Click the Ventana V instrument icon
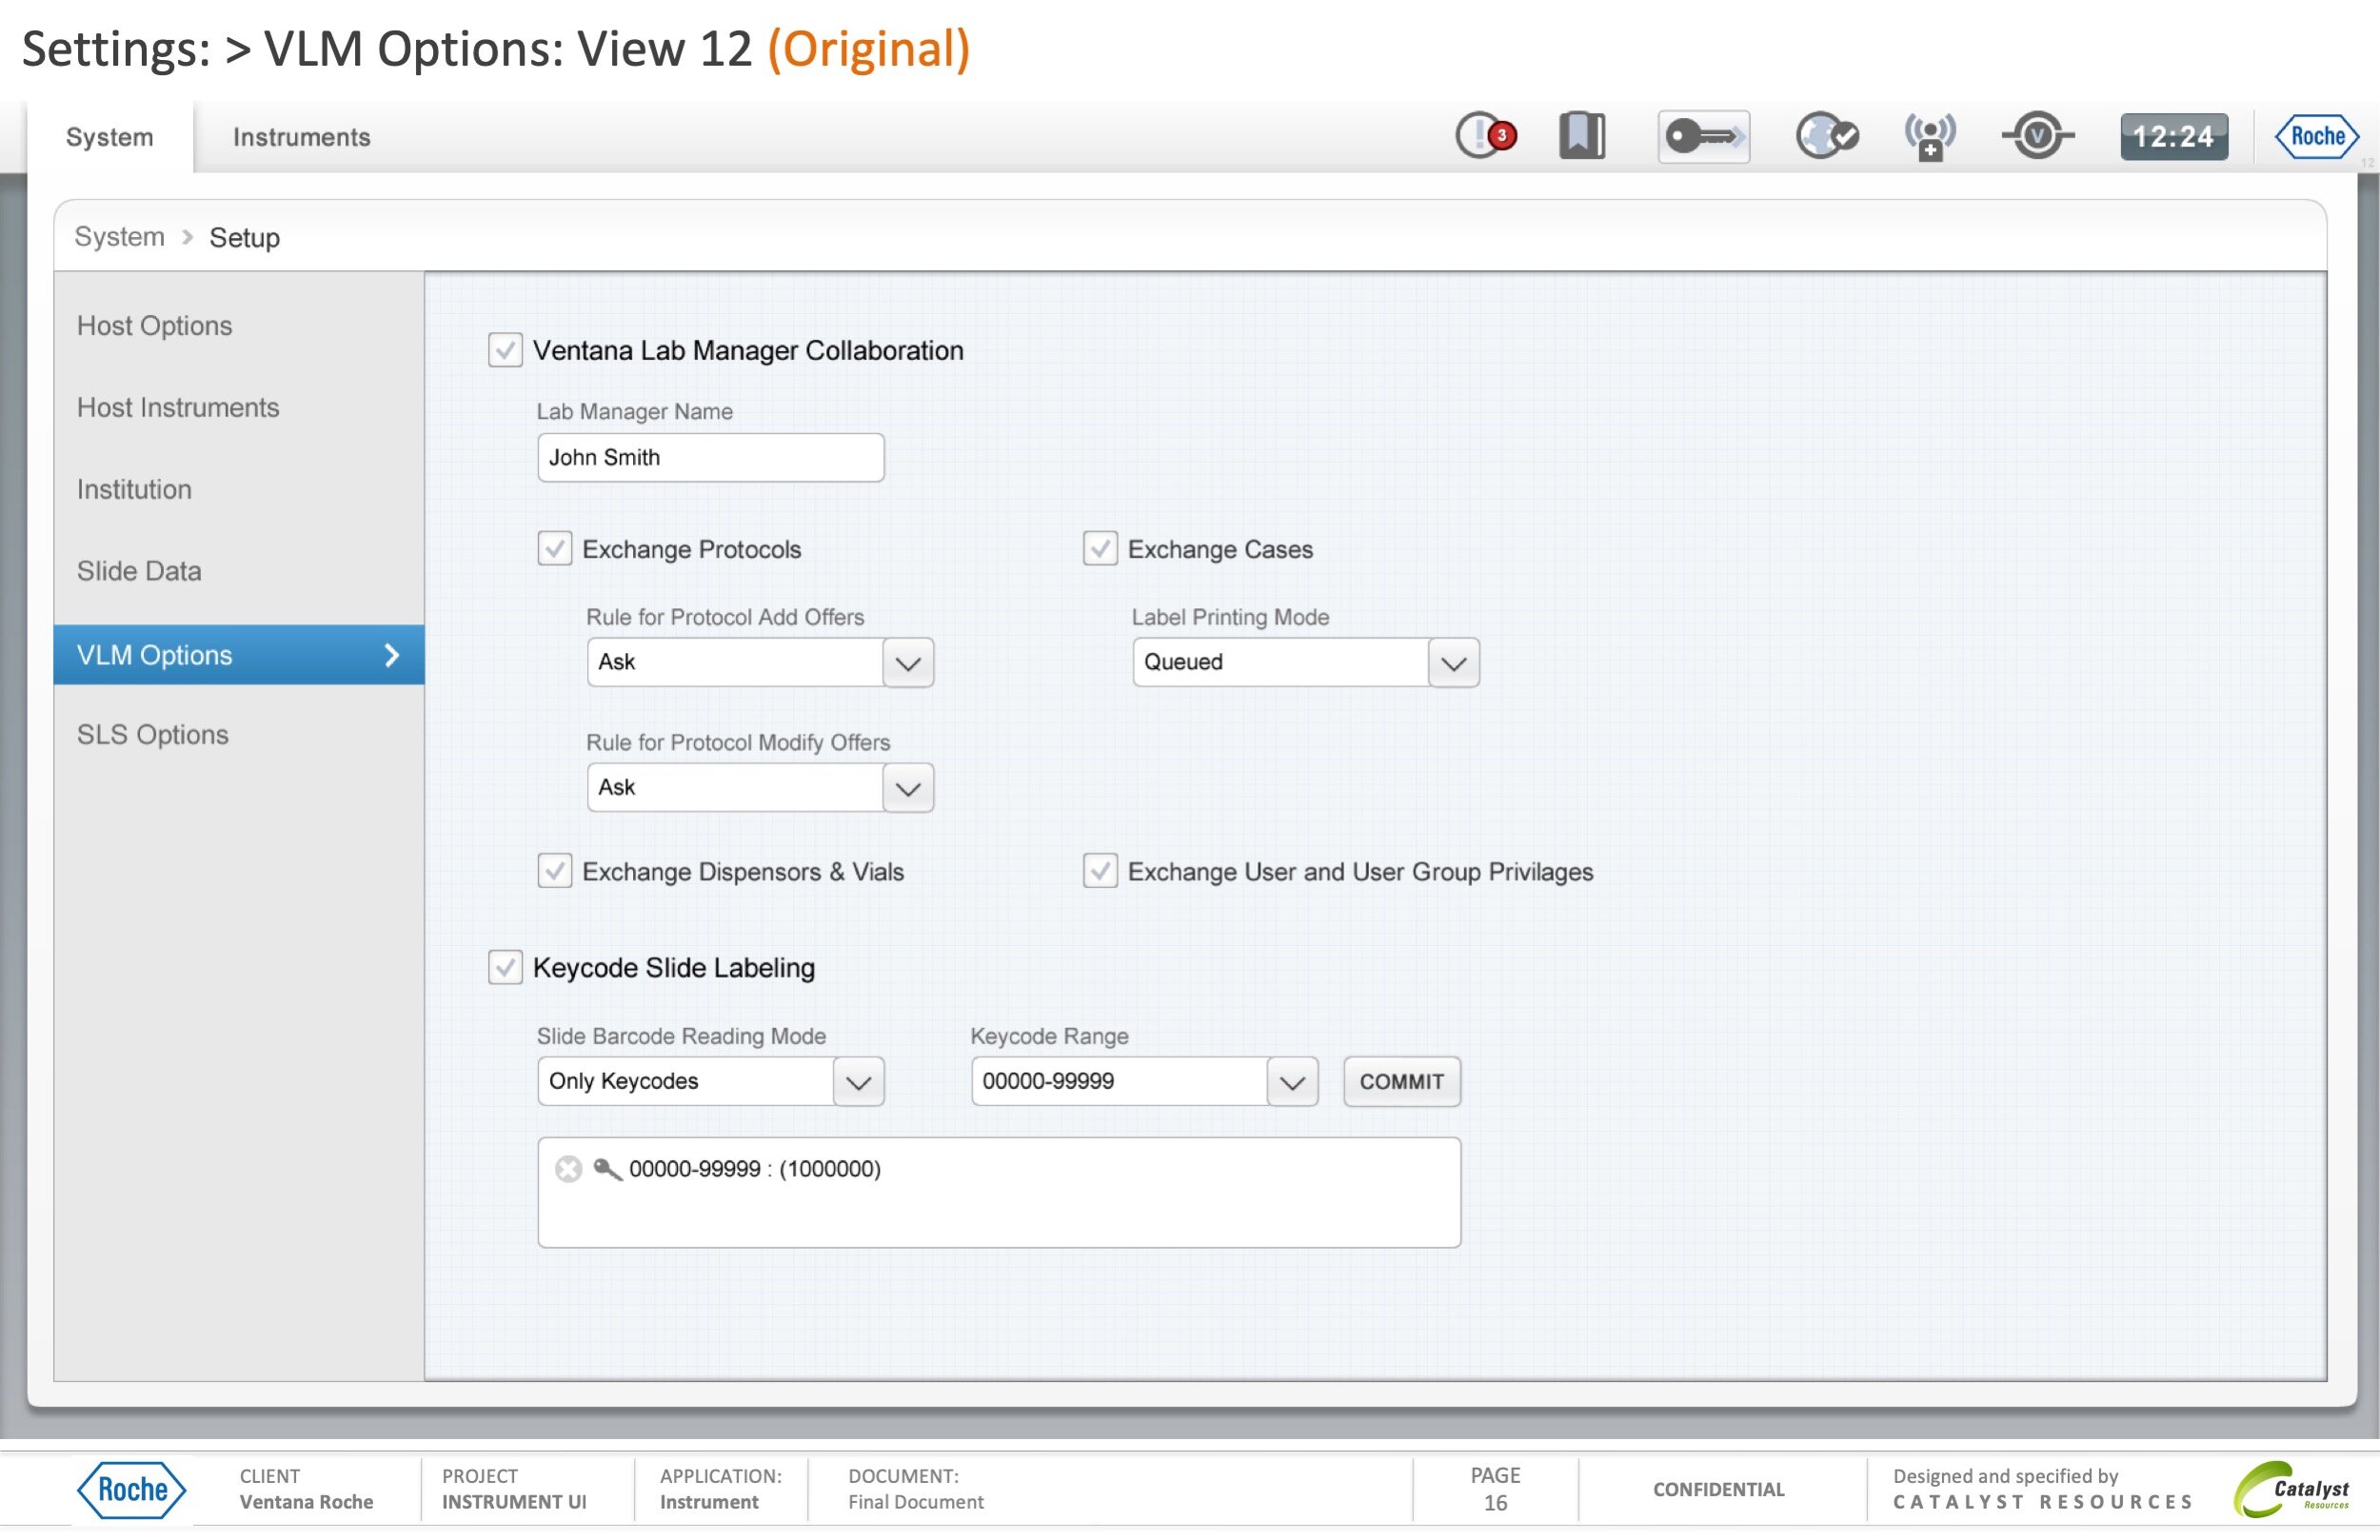 coord(2038,135)
